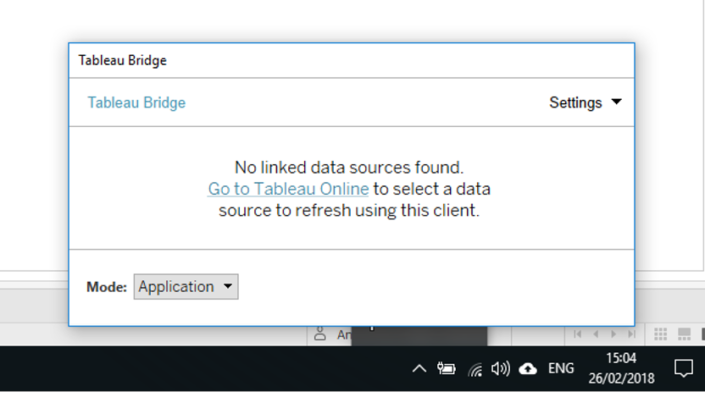Open the Mode Application dropdown

coord(186,287)
